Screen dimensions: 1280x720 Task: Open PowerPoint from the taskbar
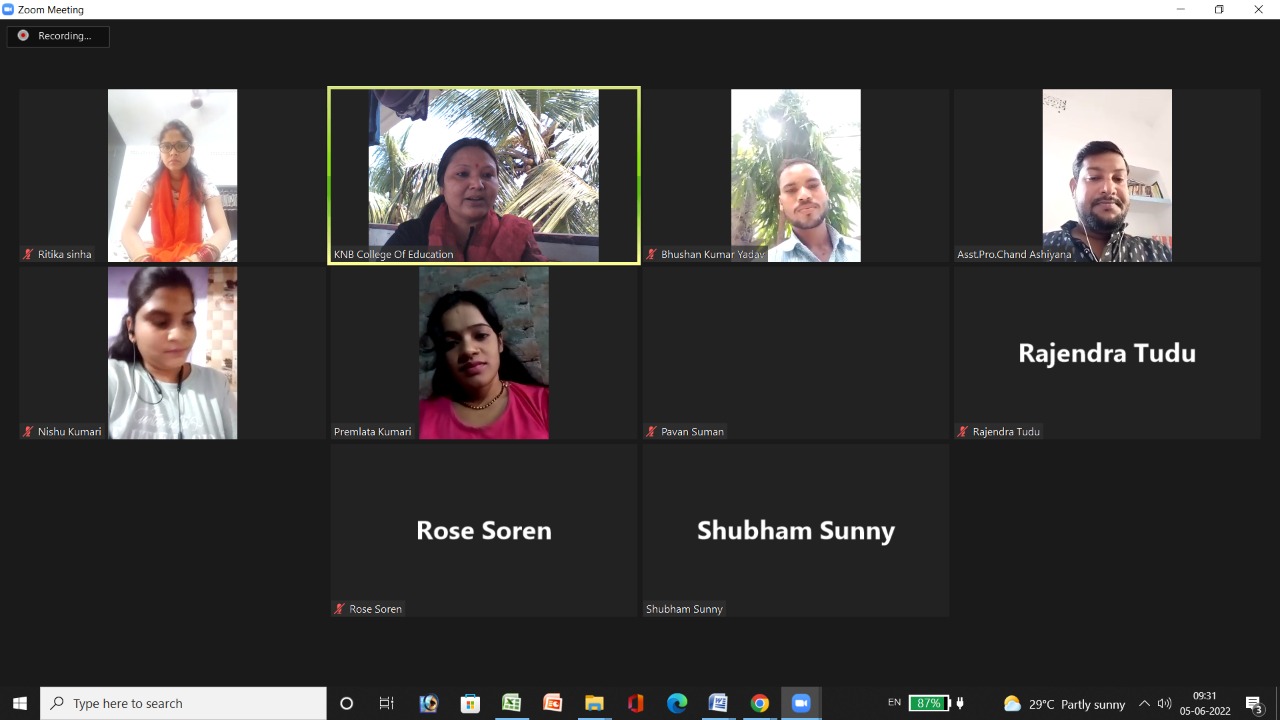tap(552, 703)
